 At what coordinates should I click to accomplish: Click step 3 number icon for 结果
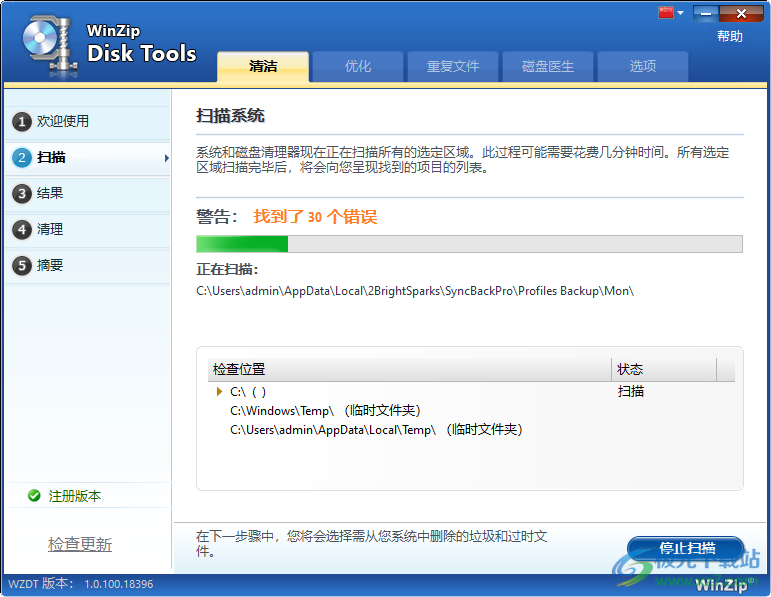coord(22,194)
